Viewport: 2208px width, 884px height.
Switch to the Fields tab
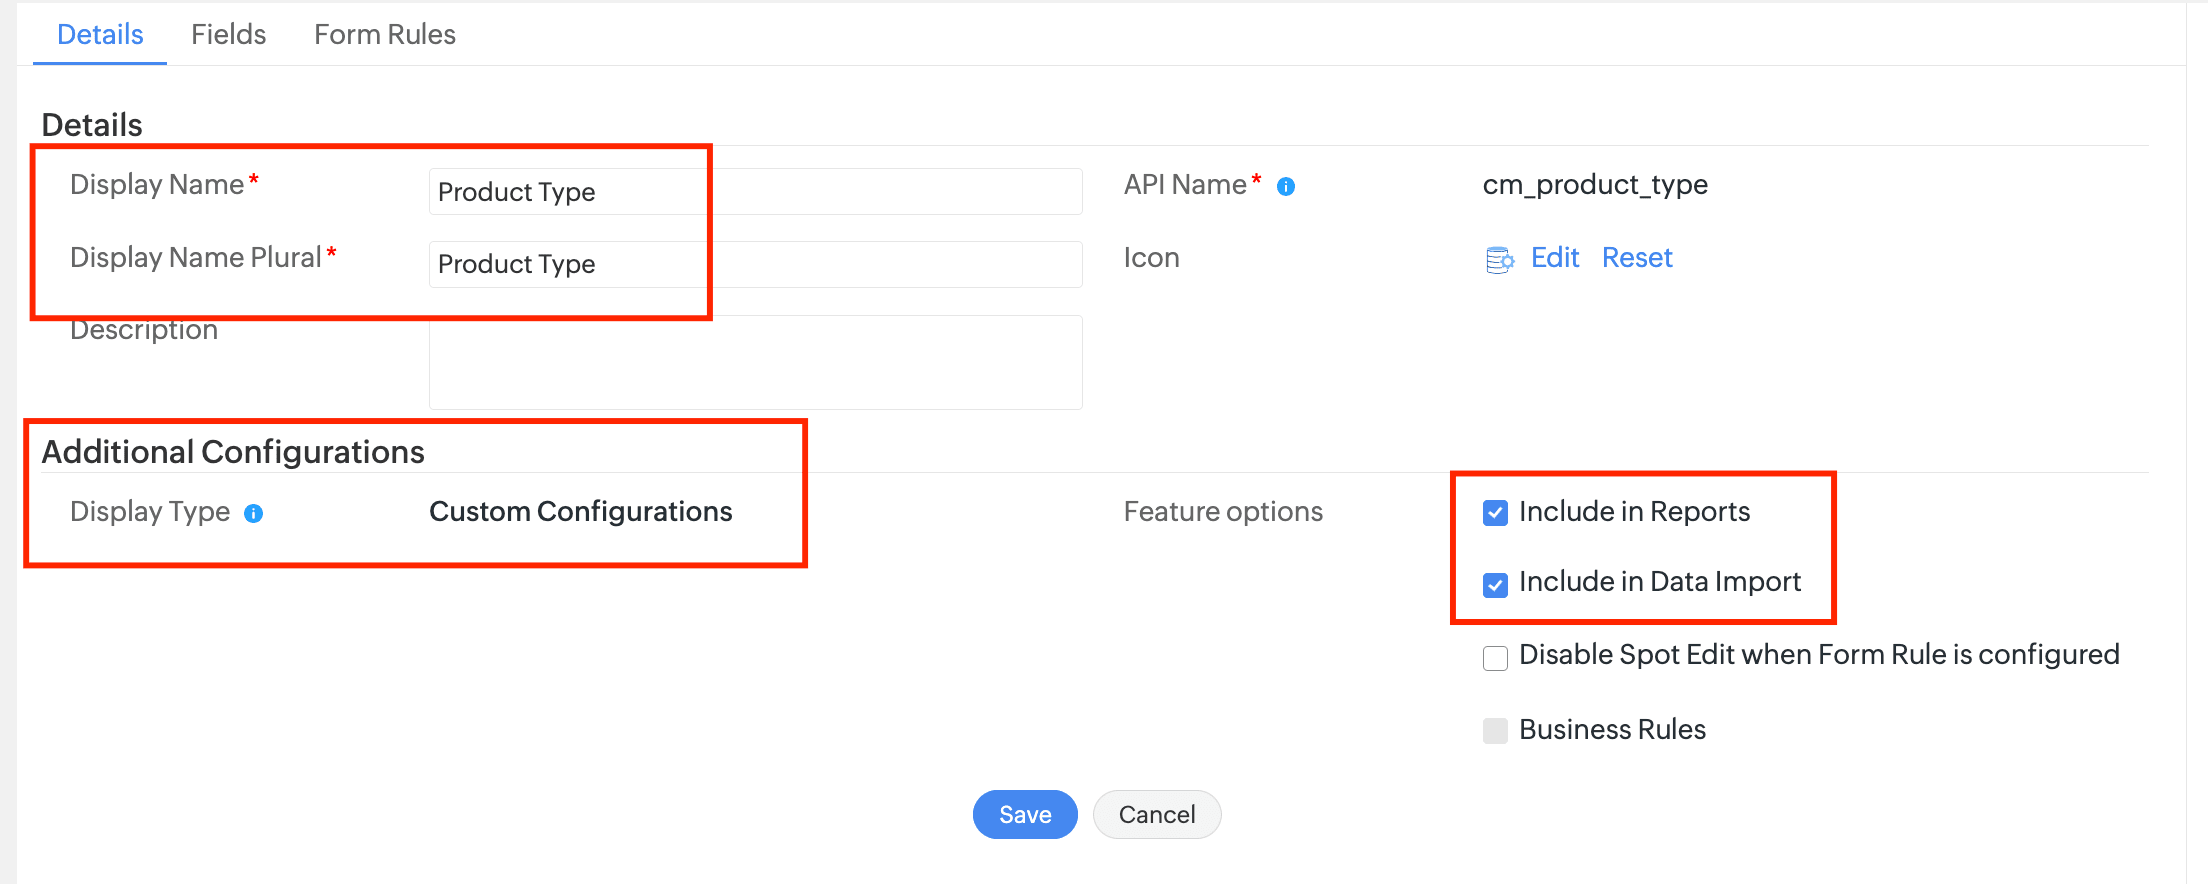click(228, 35)
